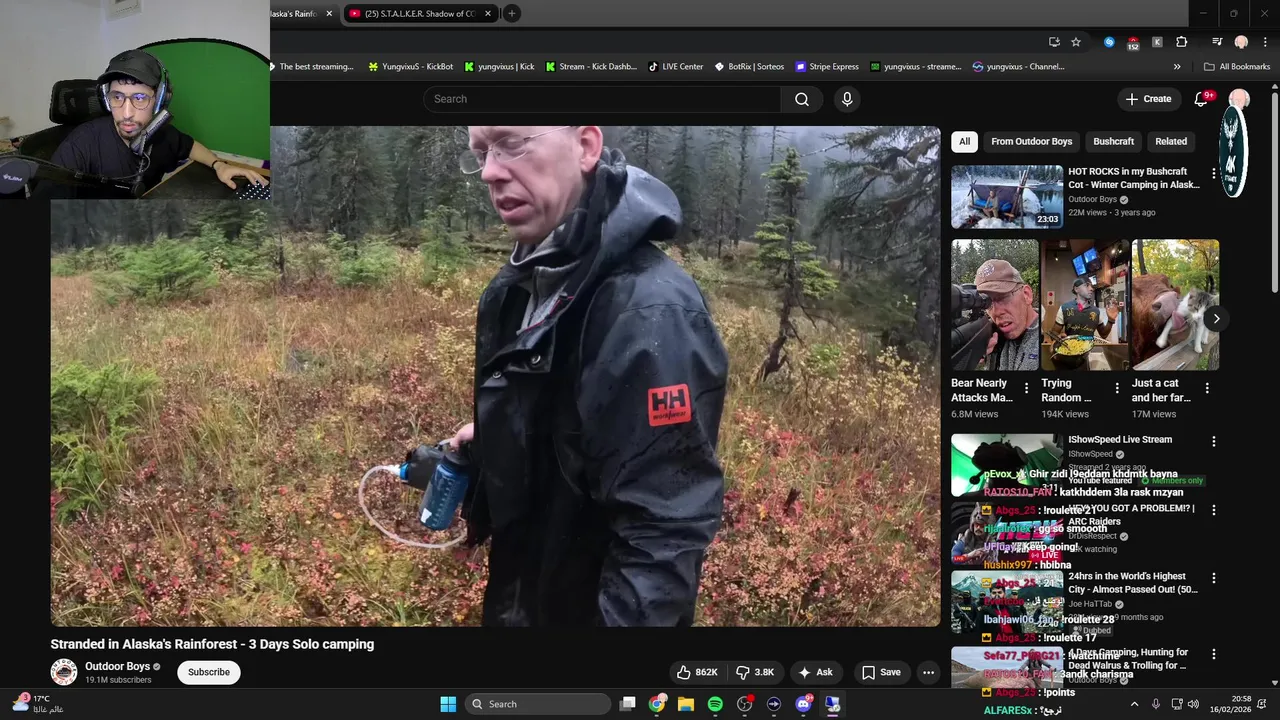Open File Explorer from the taskbar

(x=686, y=704)
